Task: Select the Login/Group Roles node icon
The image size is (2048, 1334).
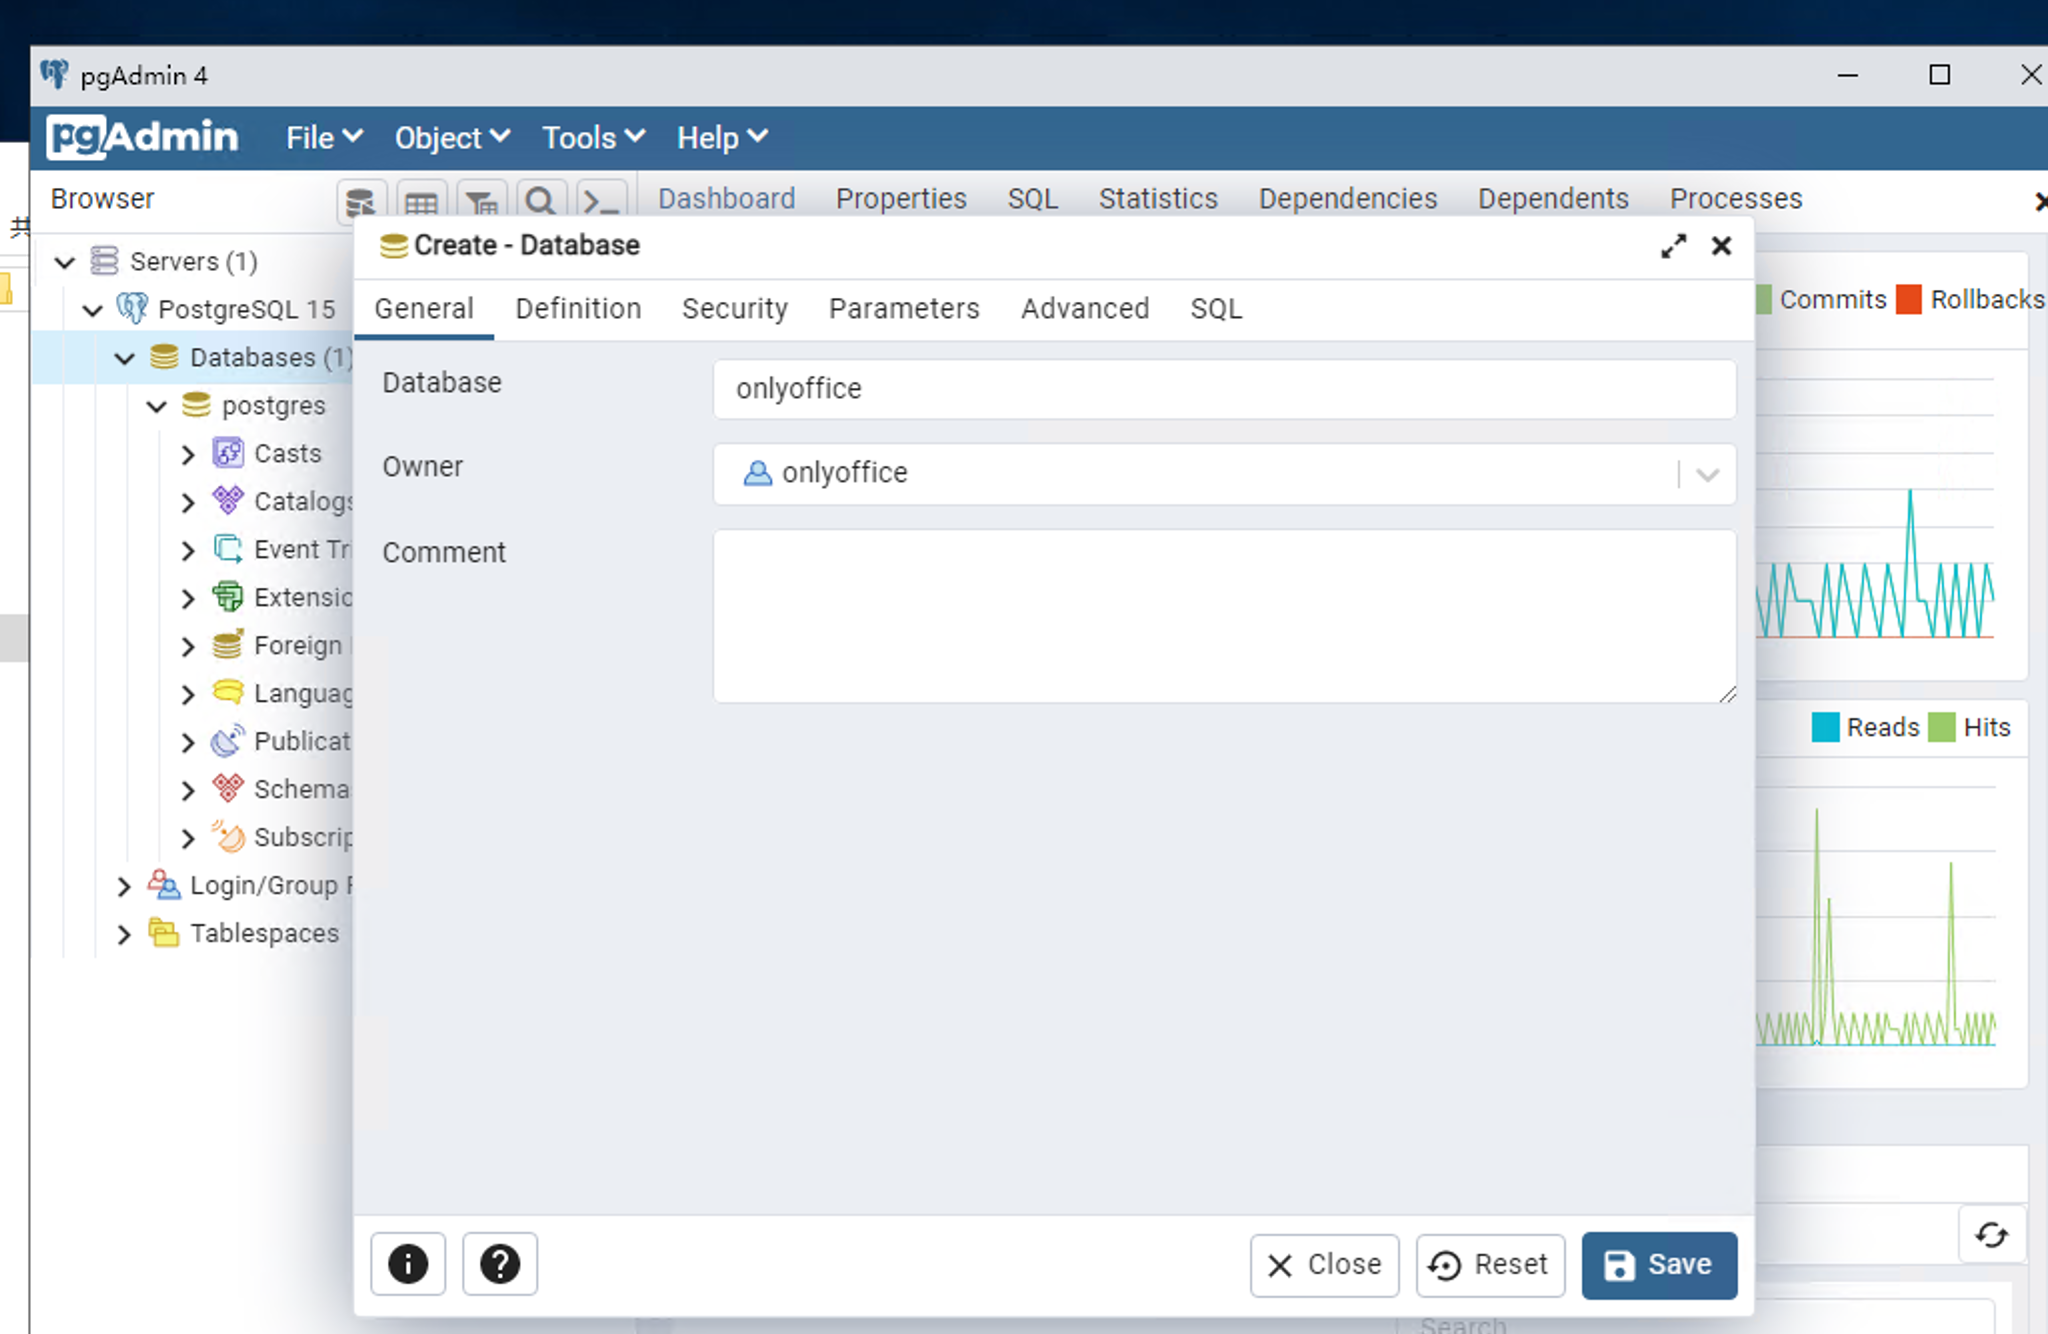Action: coord(164,885)
